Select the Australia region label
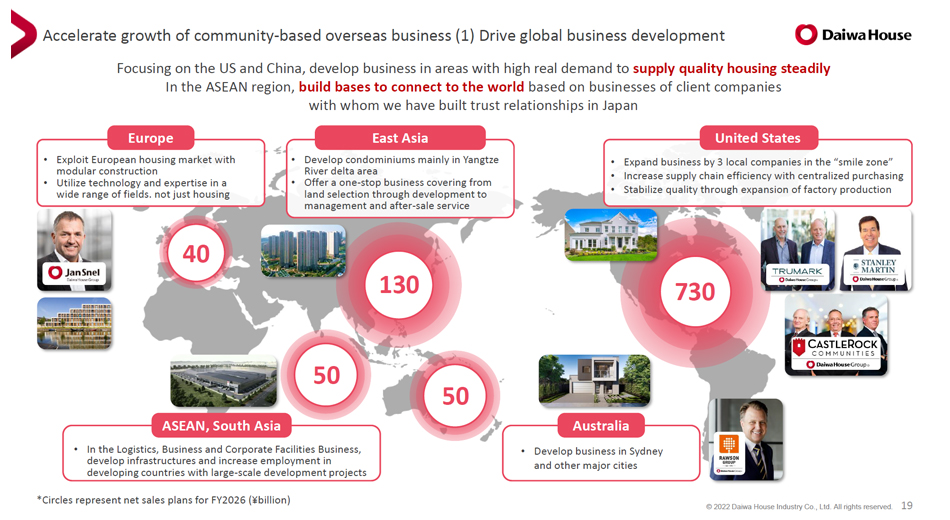 click(x=600, y=426)
